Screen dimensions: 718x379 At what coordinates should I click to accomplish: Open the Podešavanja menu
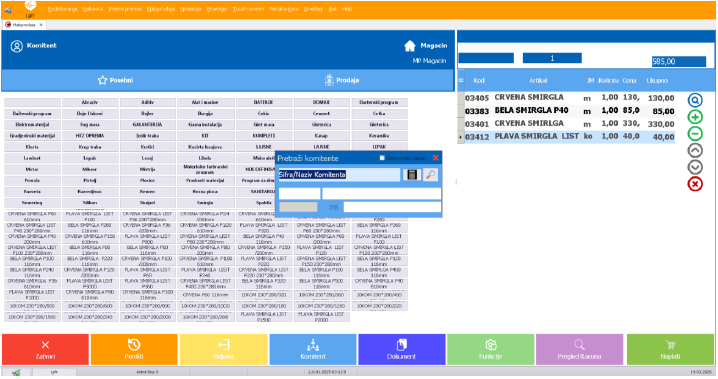pyautogui.click(x=62, y=9)
